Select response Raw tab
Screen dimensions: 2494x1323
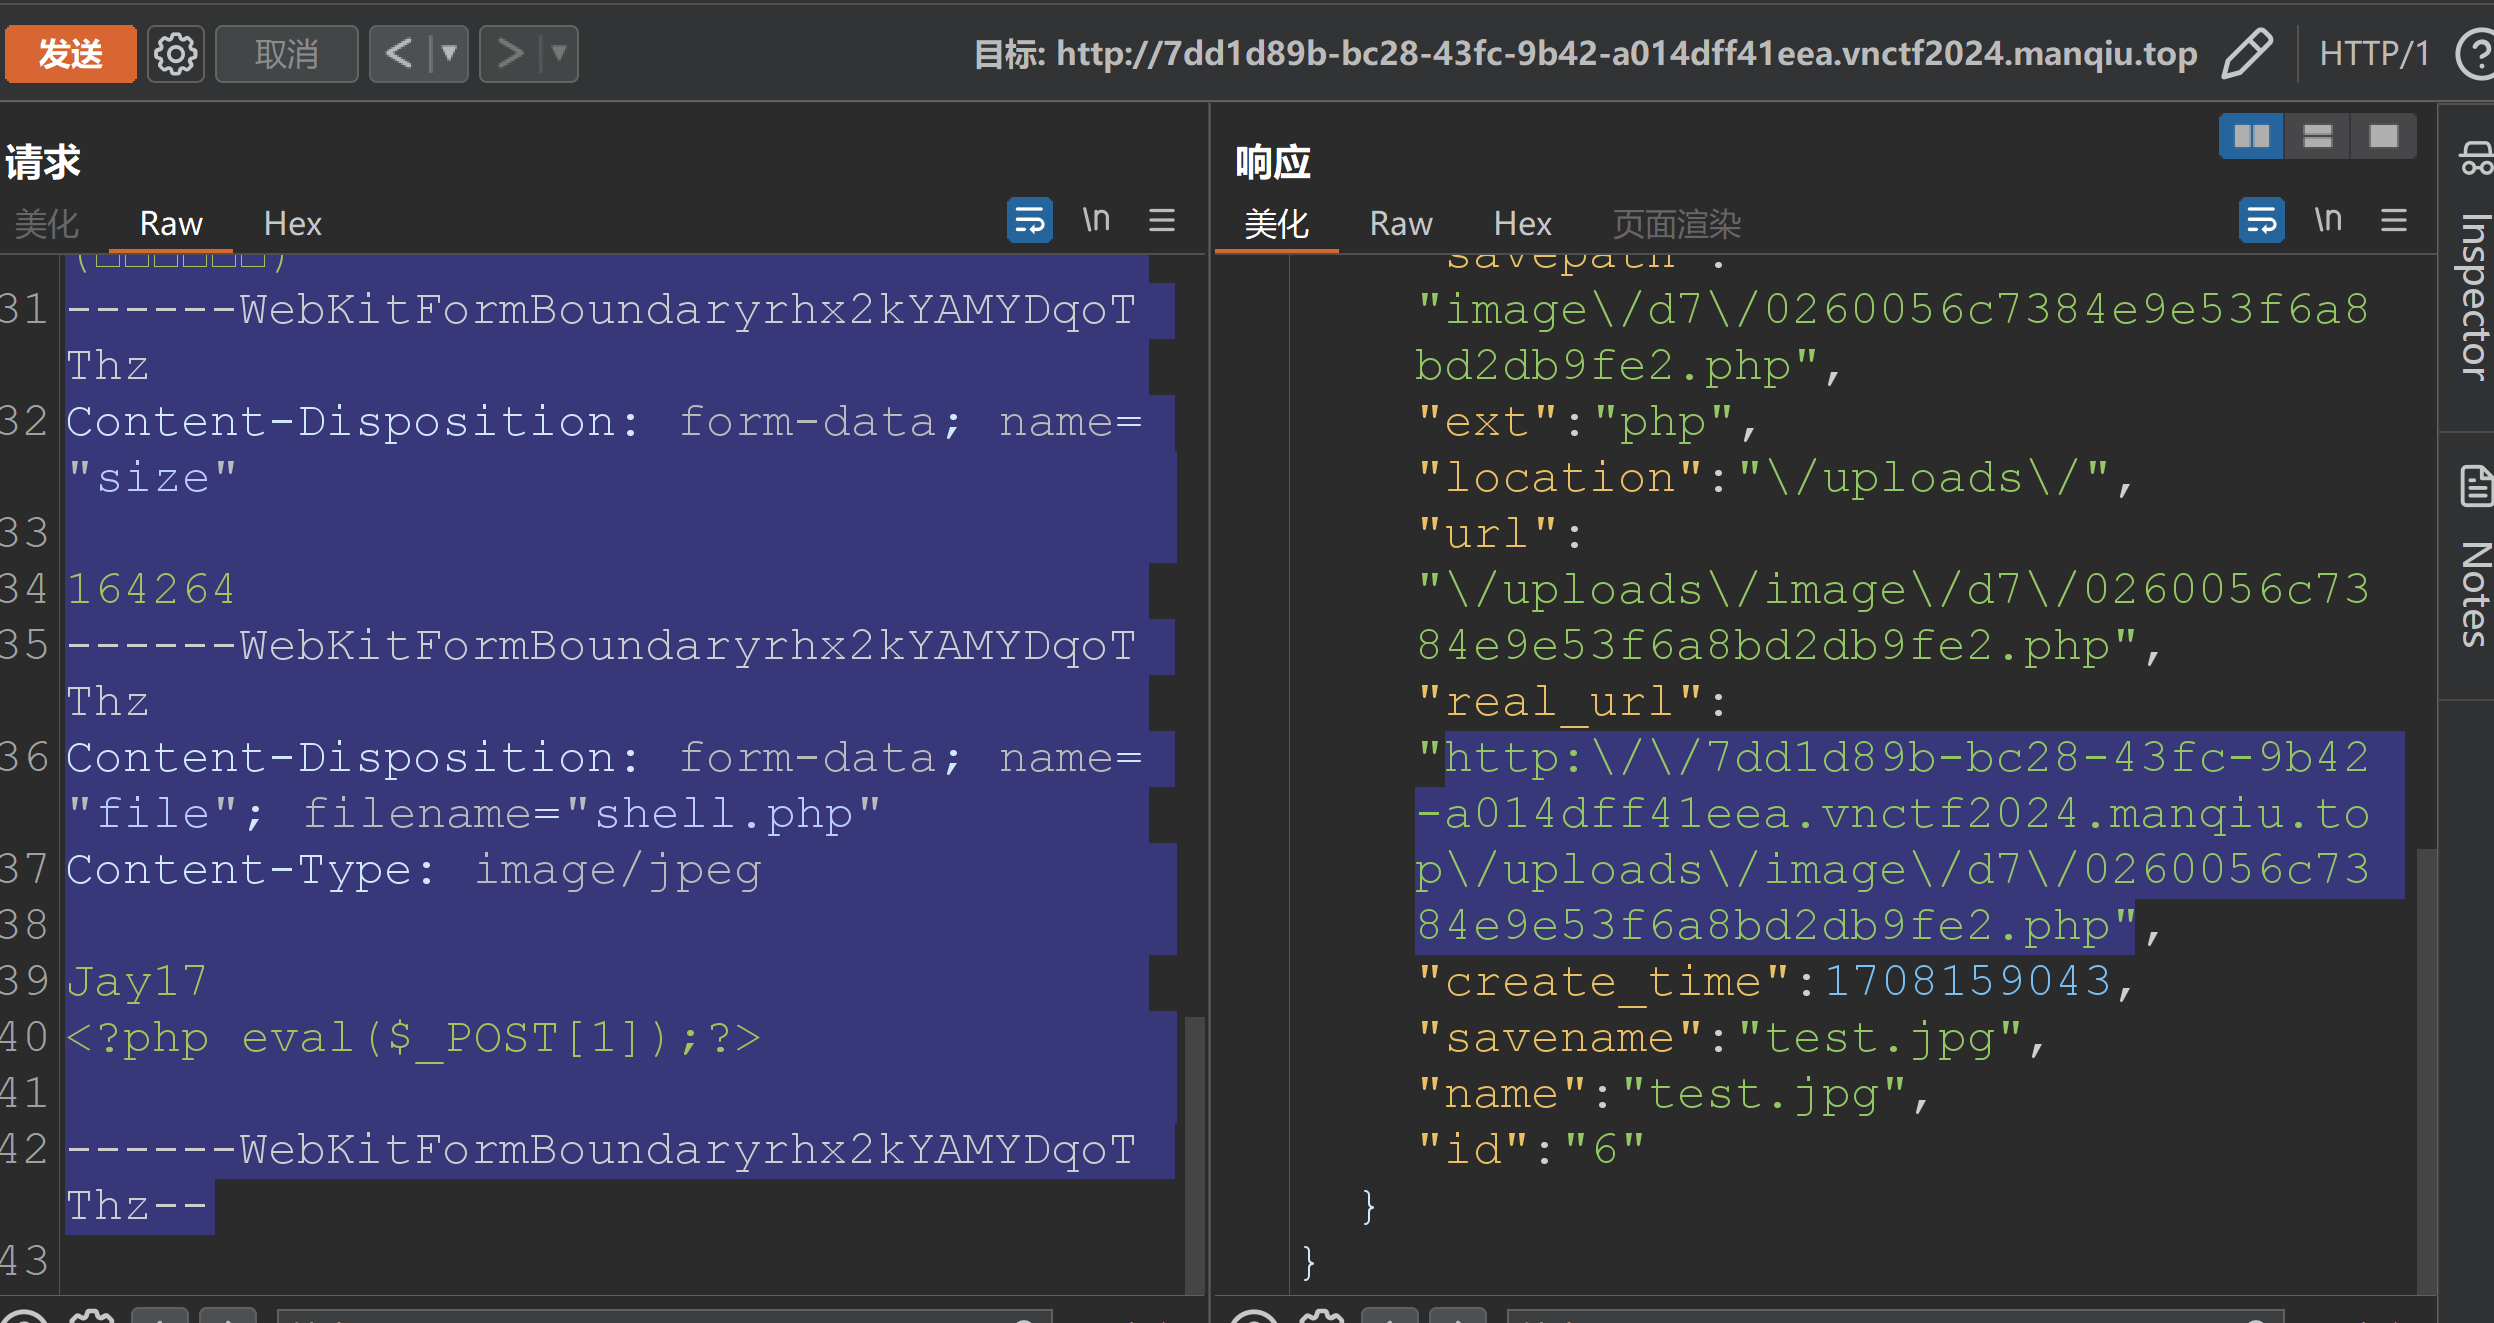[1401, 223]
